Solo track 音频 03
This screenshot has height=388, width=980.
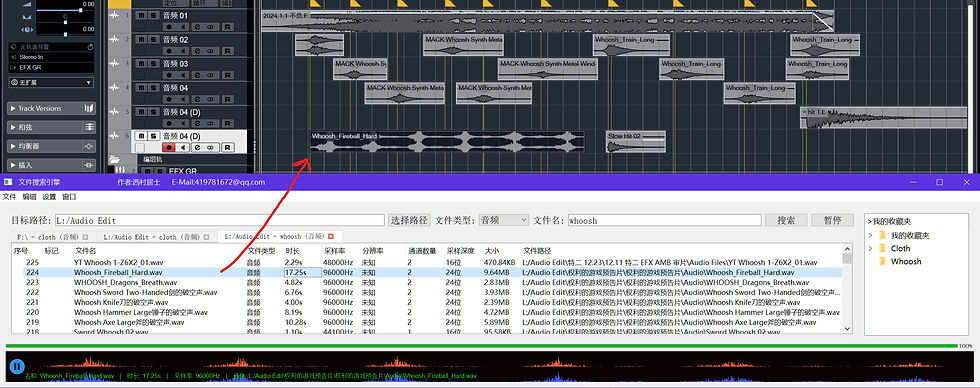(x=153, y=64)
